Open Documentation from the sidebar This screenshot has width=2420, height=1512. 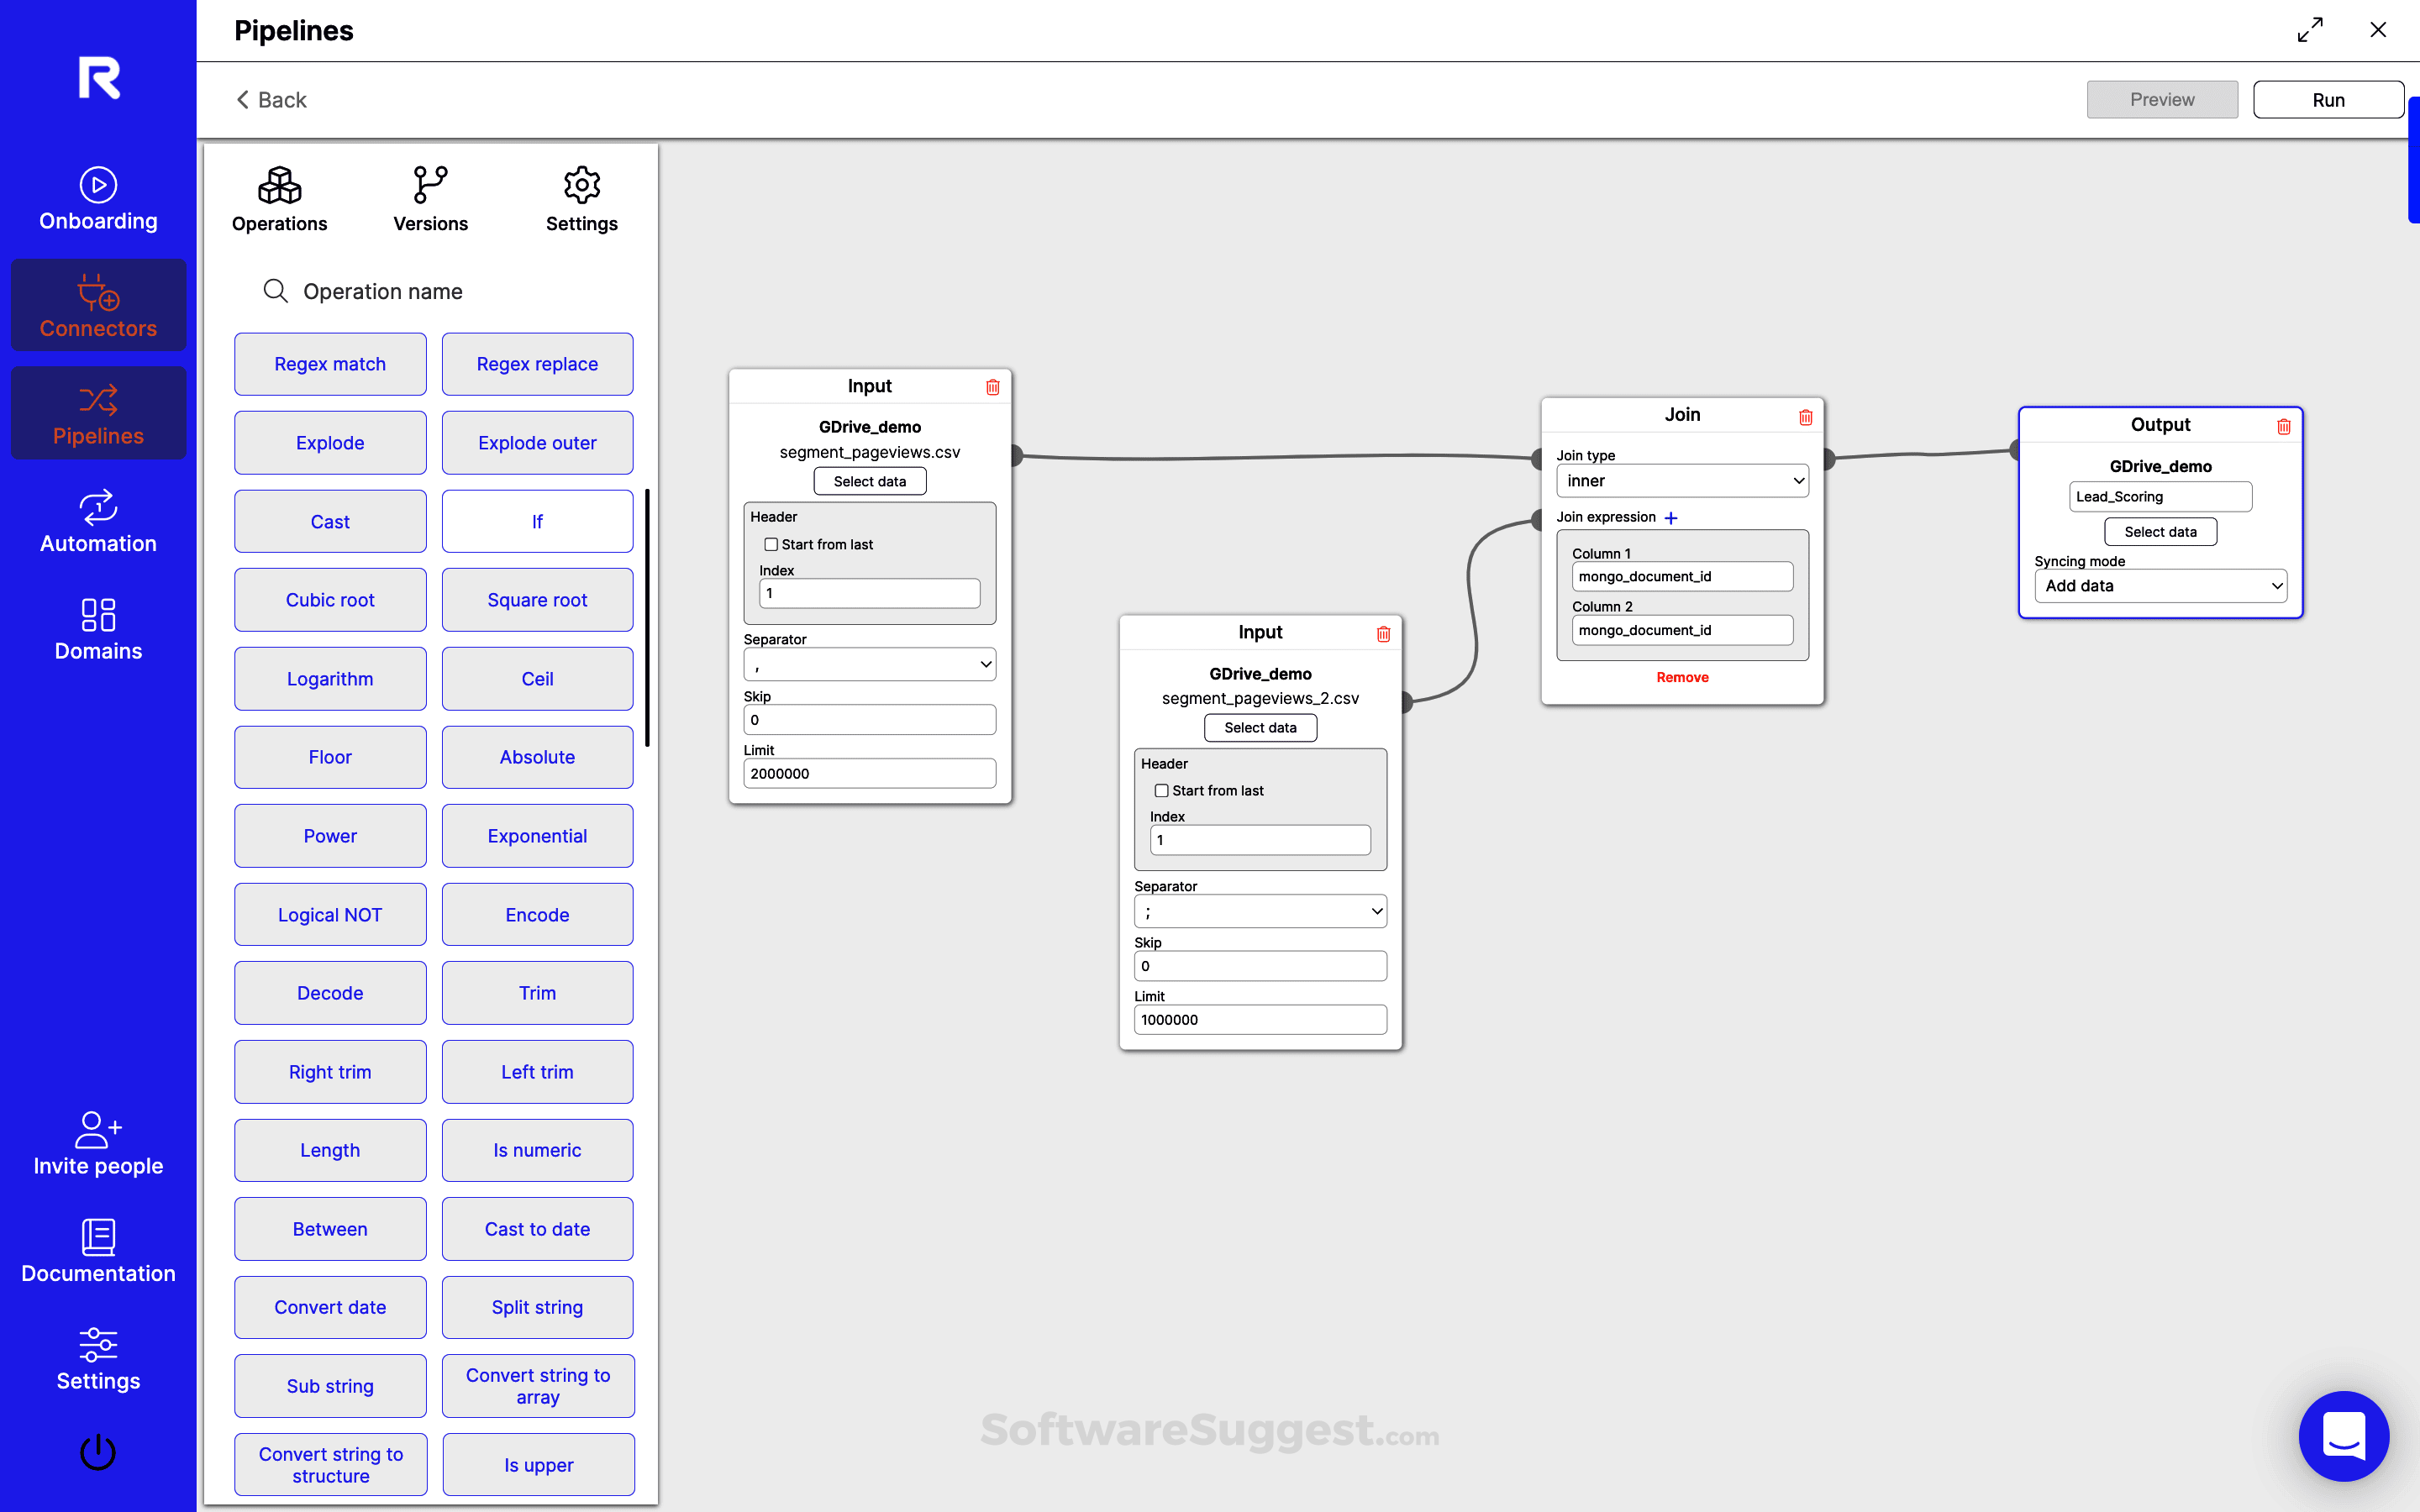[97, 1248]
